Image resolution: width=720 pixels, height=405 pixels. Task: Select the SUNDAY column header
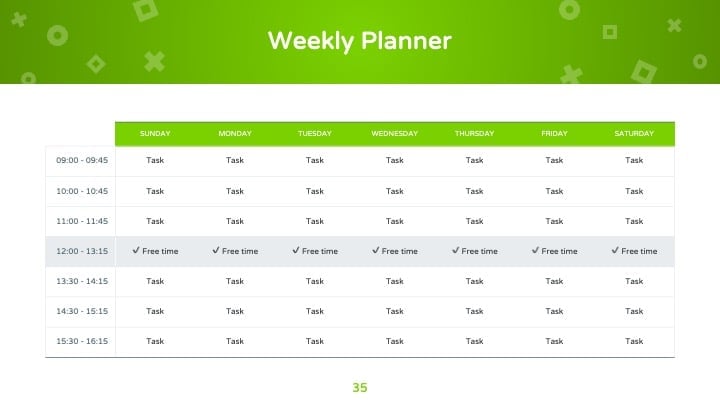click(x=155, y=134)
